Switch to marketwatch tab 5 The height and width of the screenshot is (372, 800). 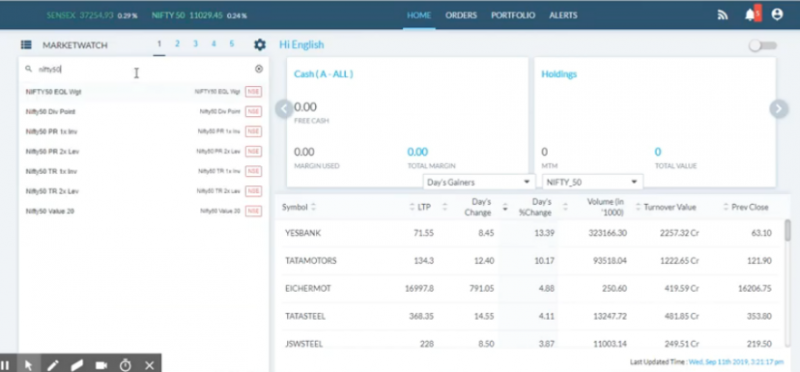click(232, 44)
